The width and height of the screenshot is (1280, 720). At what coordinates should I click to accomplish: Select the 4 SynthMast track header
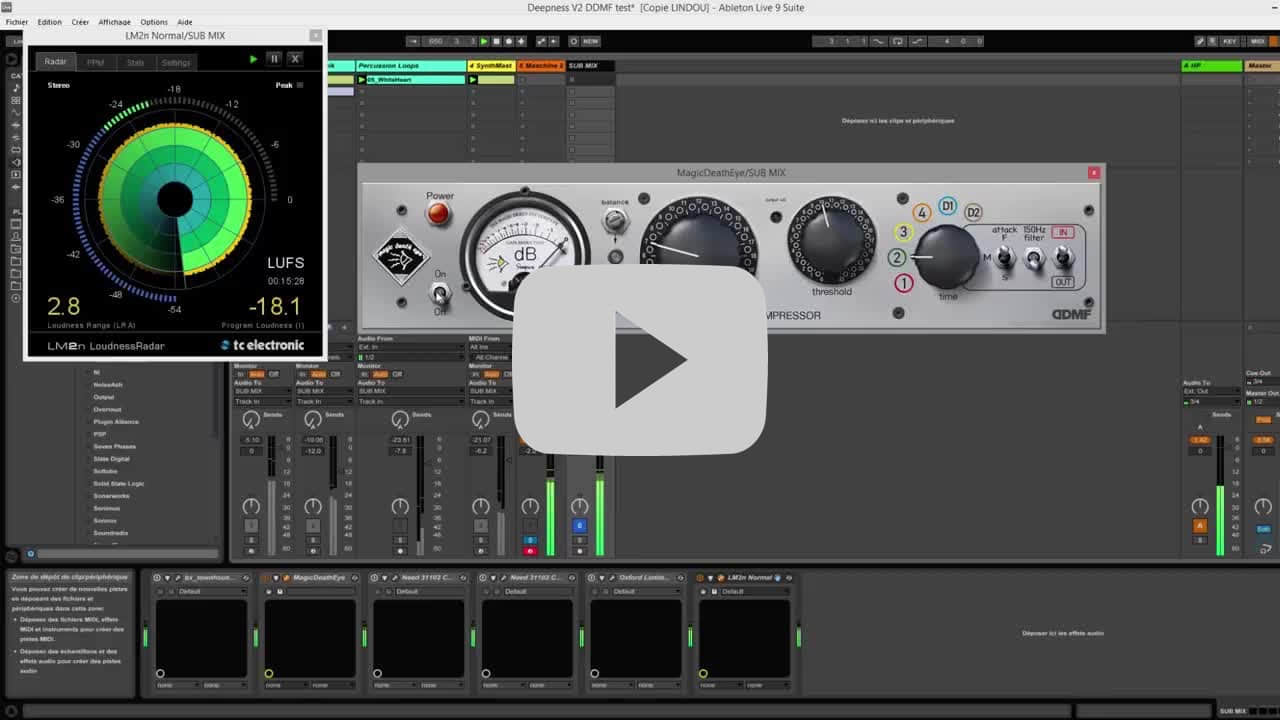[x=491, y=66]
